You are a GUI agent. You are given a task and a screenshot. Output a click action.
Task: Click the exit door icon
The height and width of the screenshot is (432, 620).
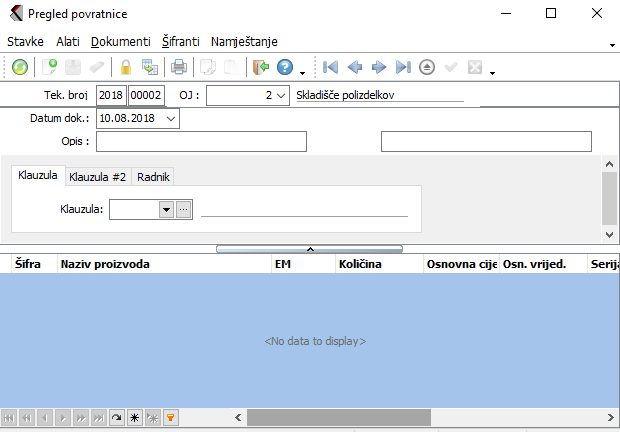coord(261,68)
